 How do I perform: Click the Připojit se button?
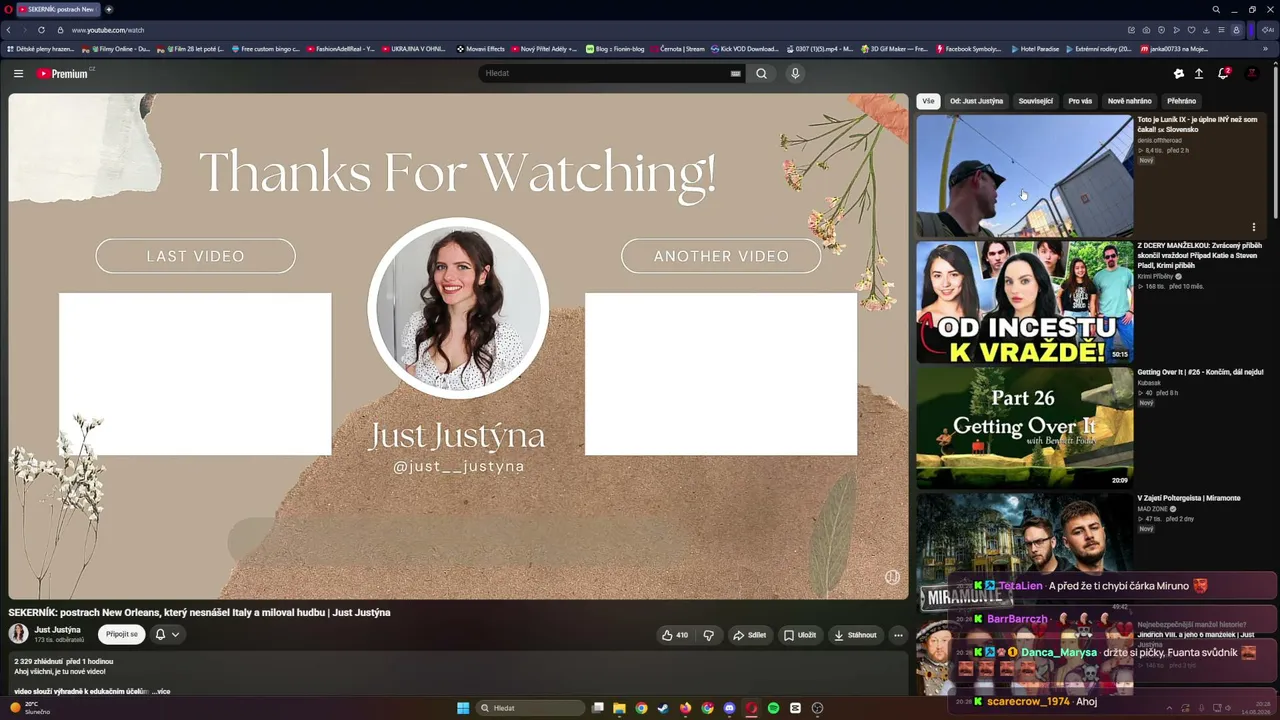click(x=122, y=634)
